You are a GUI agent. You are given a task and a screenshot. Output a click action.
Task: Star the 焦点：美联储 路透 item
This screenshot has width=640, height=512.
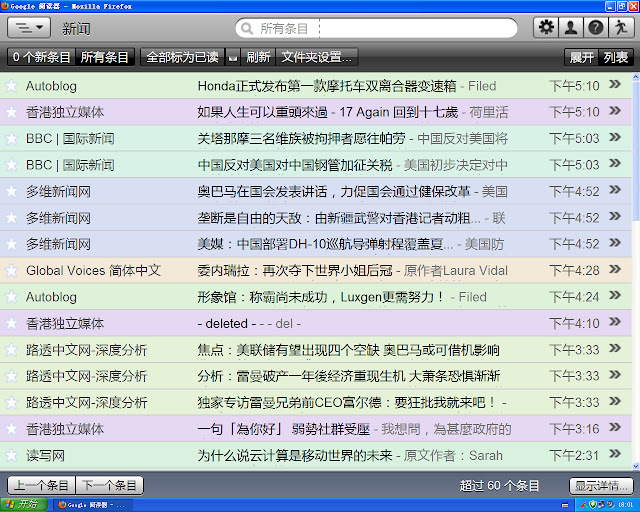pos(12,349)
